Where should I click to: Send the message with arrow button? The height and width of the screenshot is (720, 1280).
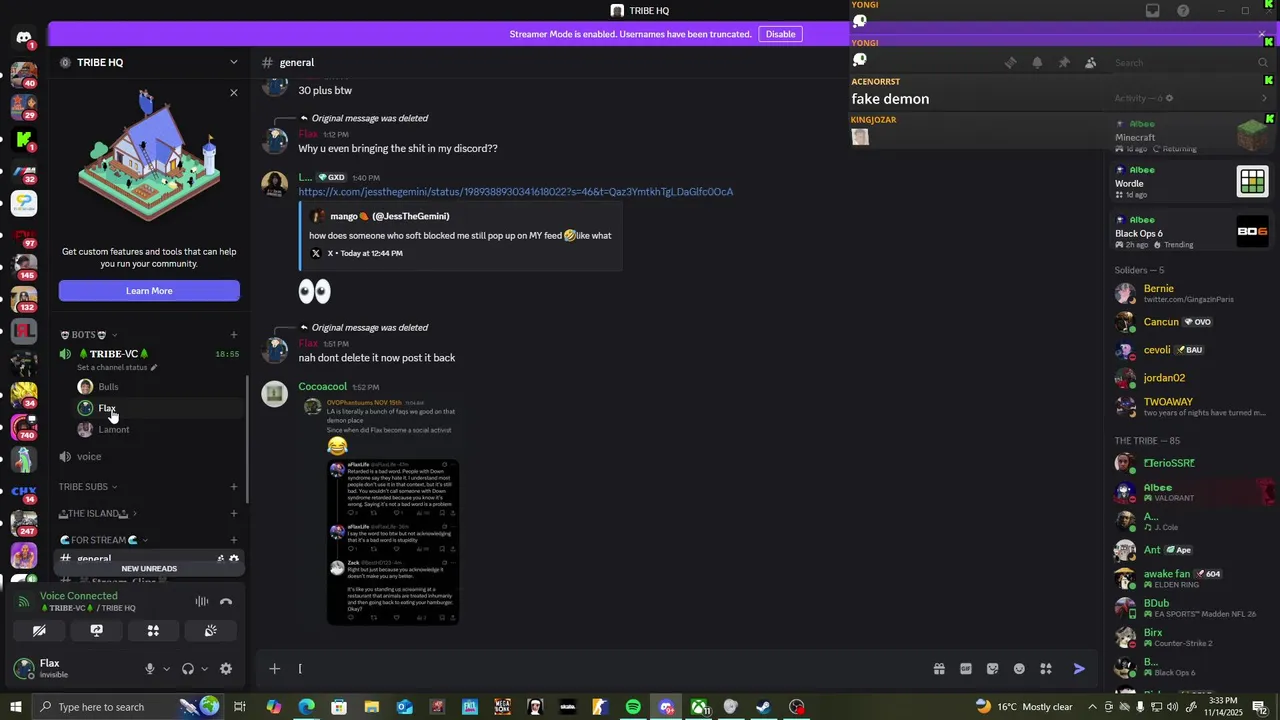click(1079, 669)
